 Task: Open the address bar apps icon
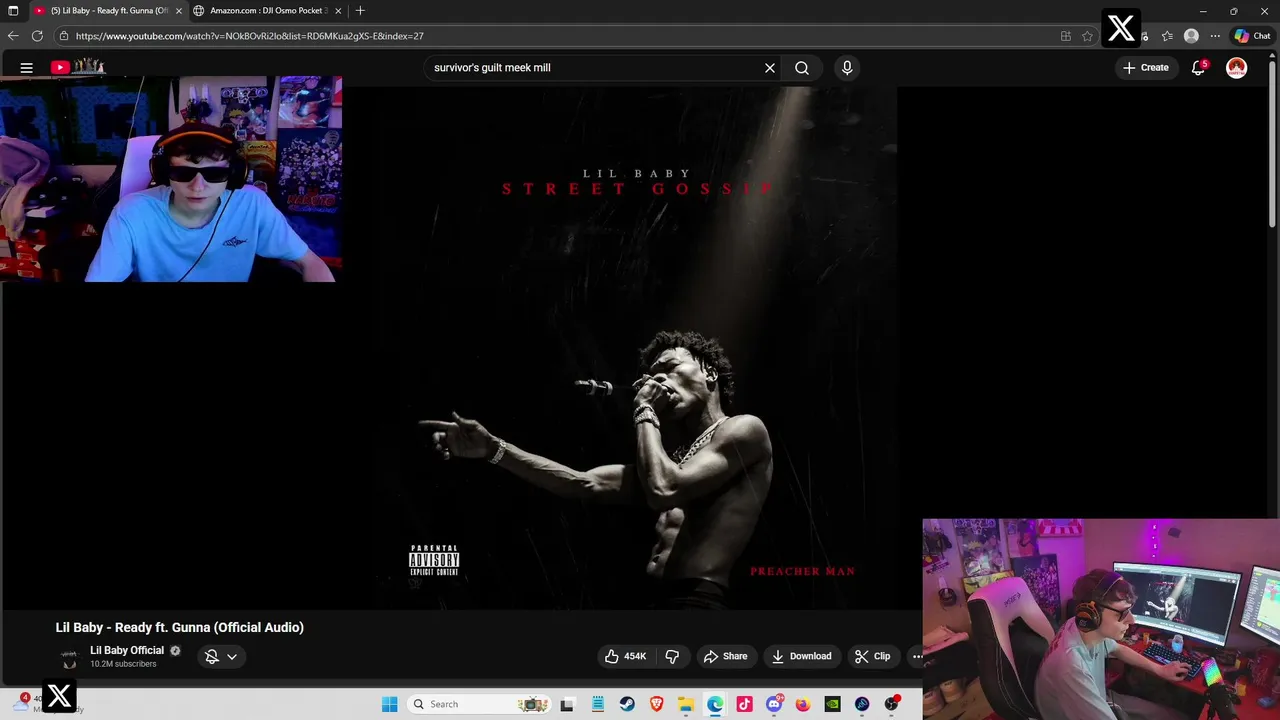1066,36
